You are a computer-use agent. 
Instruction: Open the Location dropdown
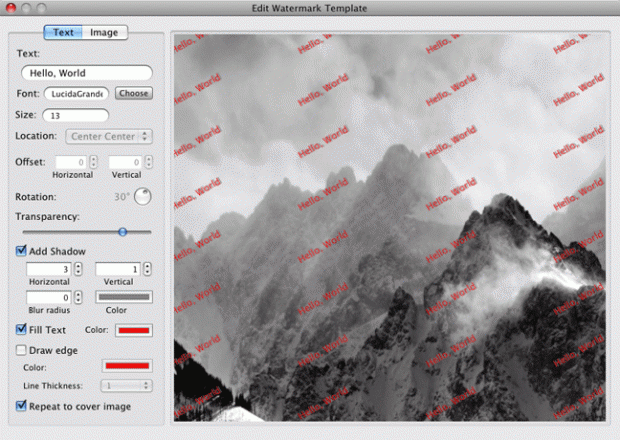[108, 136]
